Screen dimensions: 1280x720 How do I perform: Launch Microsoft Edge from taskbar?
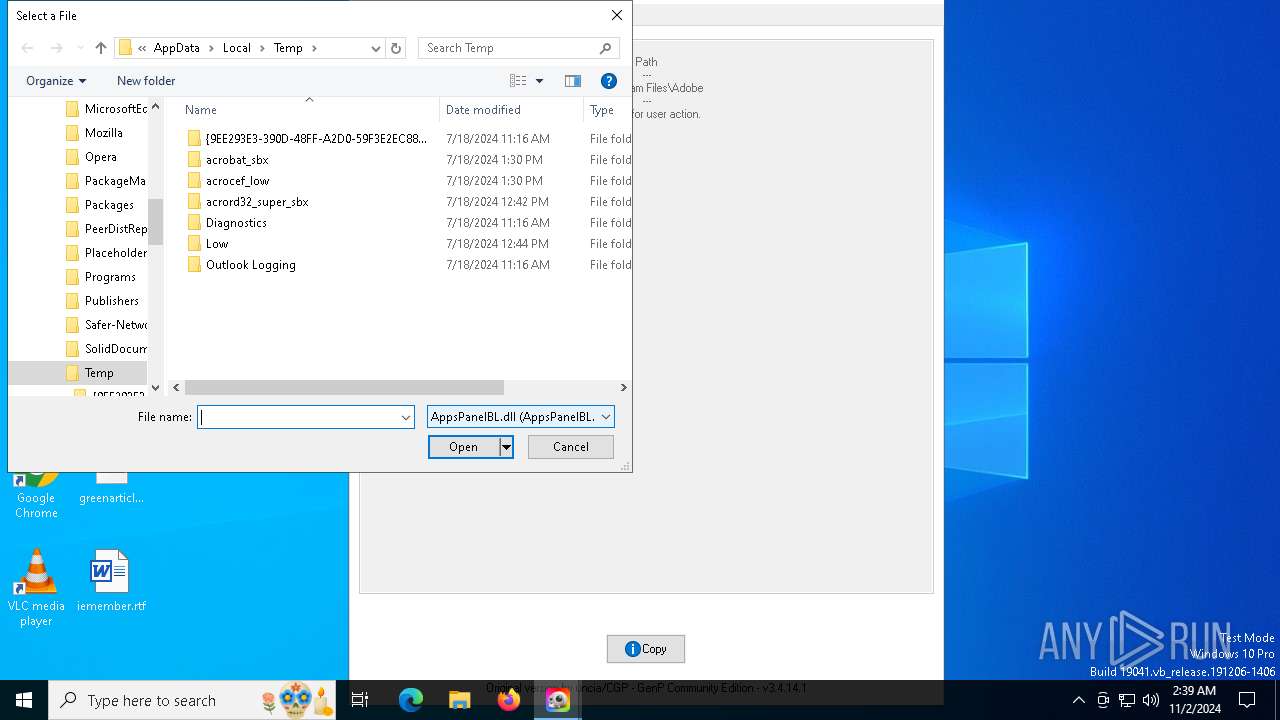click(x=411, y=700)
